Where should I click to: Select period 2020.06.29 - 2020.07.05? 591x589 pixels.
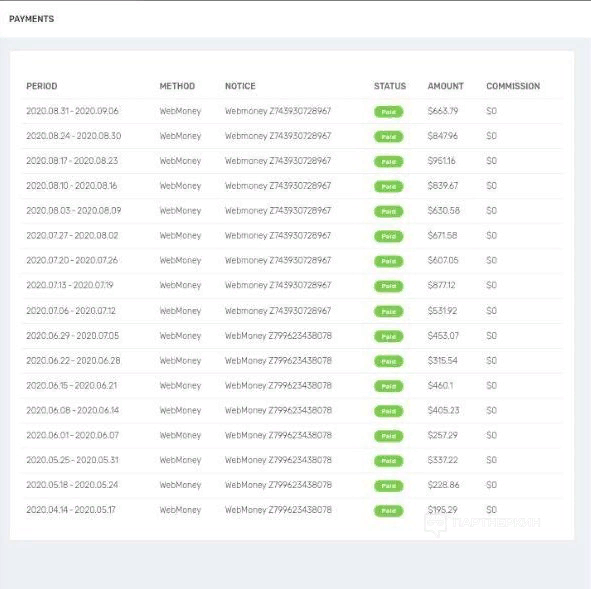pos(72,335)
